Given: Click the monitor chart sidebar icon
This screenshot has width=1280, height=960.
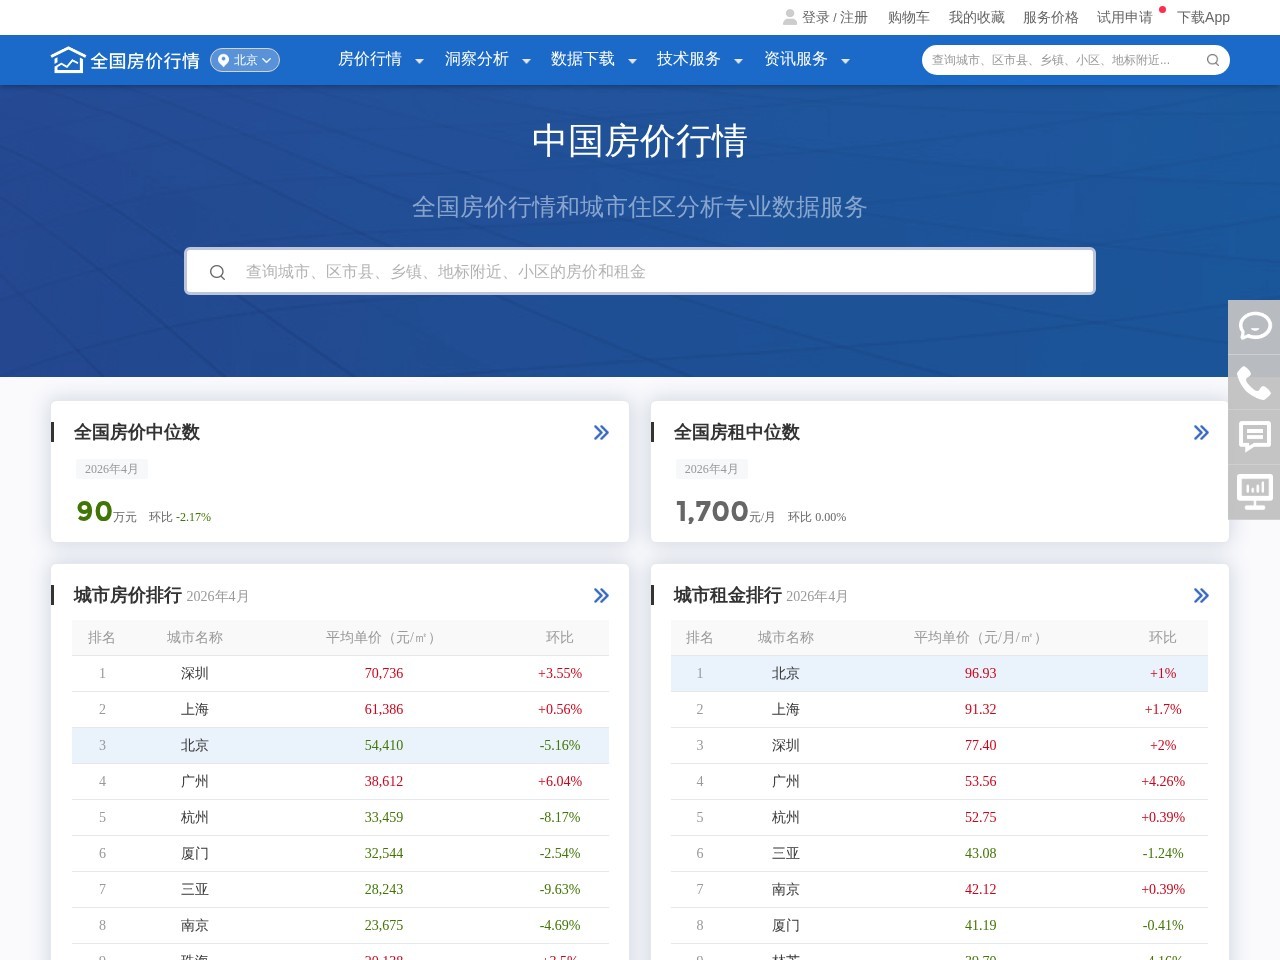Looking at the screenshot, I should coord(1254,492).
